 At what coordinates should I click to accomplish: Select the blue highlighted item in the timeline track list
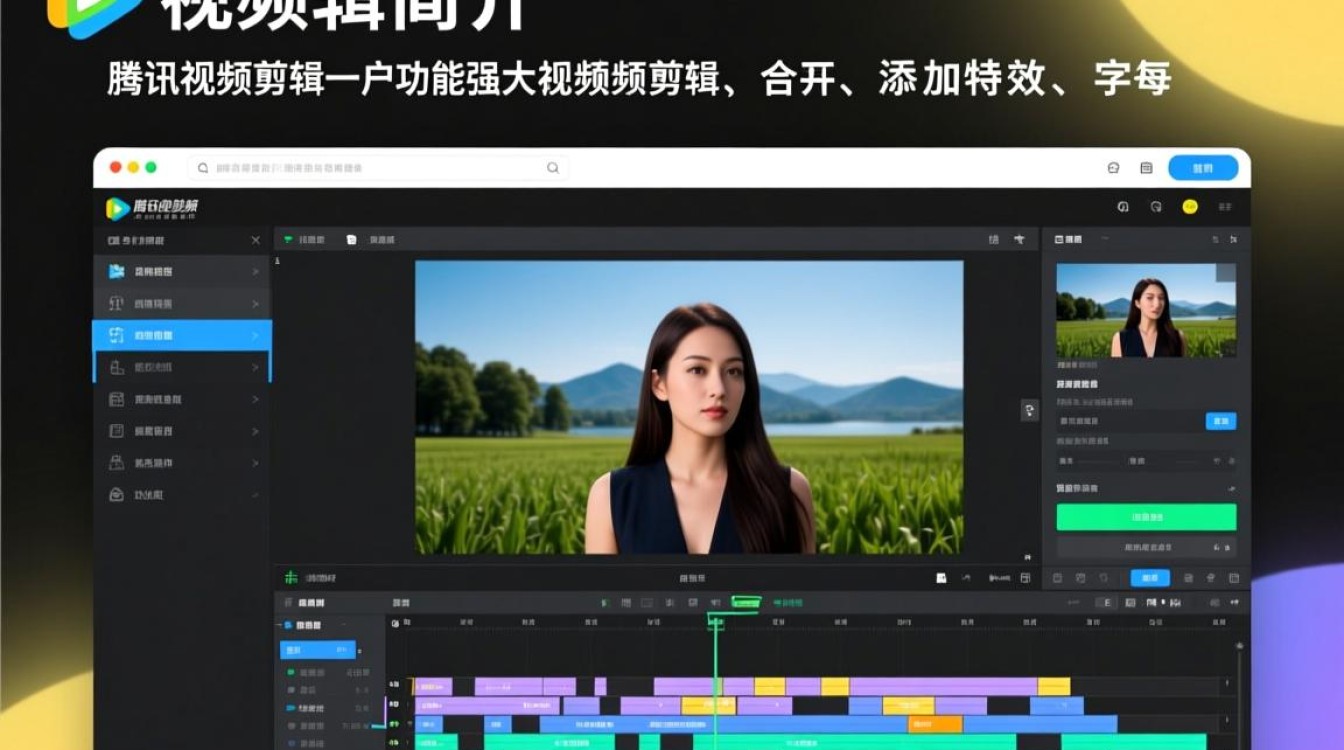(317, 650)
